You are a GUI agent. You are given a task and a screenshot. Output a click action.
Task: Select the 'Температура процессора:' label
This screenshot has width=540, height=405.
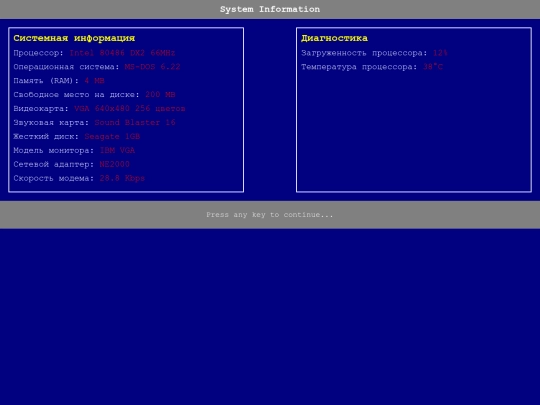click(359, 67)
